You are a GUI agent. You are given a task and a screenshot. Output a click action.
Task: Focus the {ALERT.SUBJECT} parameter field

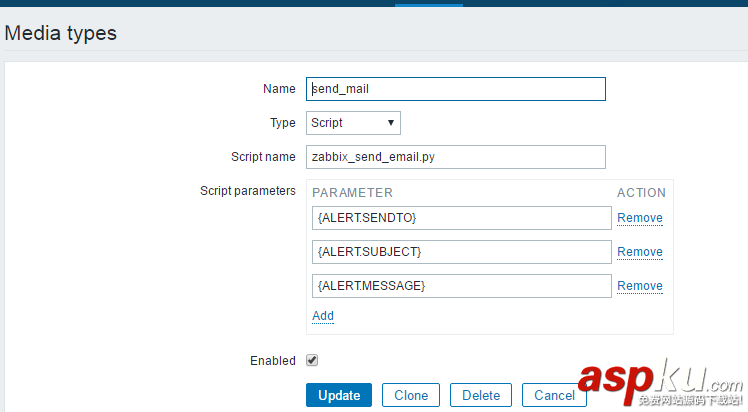coord(461,252)
